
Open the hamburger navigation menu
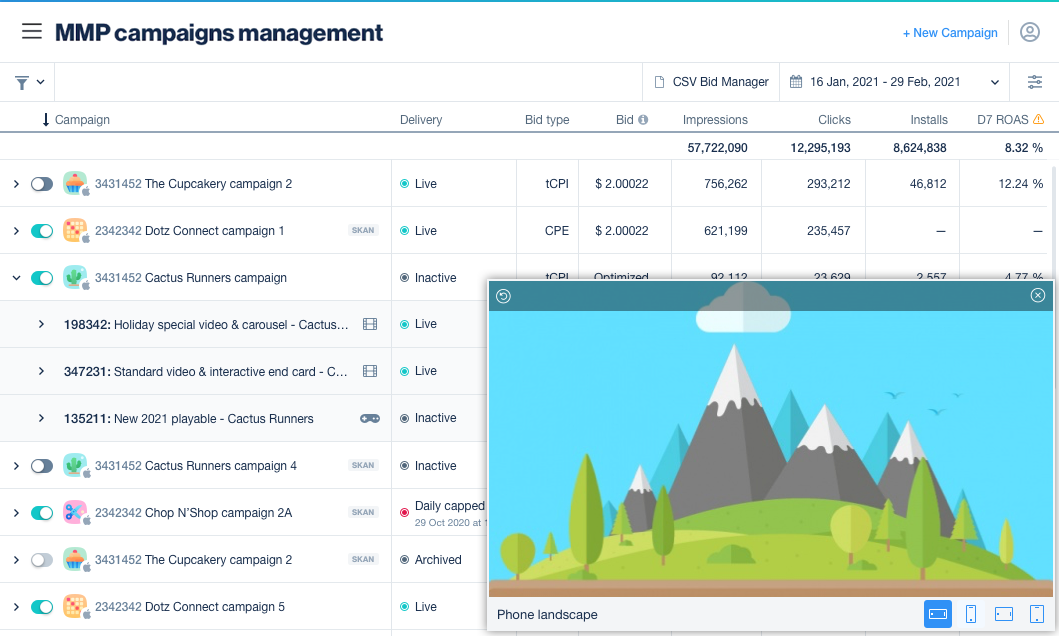32,31
